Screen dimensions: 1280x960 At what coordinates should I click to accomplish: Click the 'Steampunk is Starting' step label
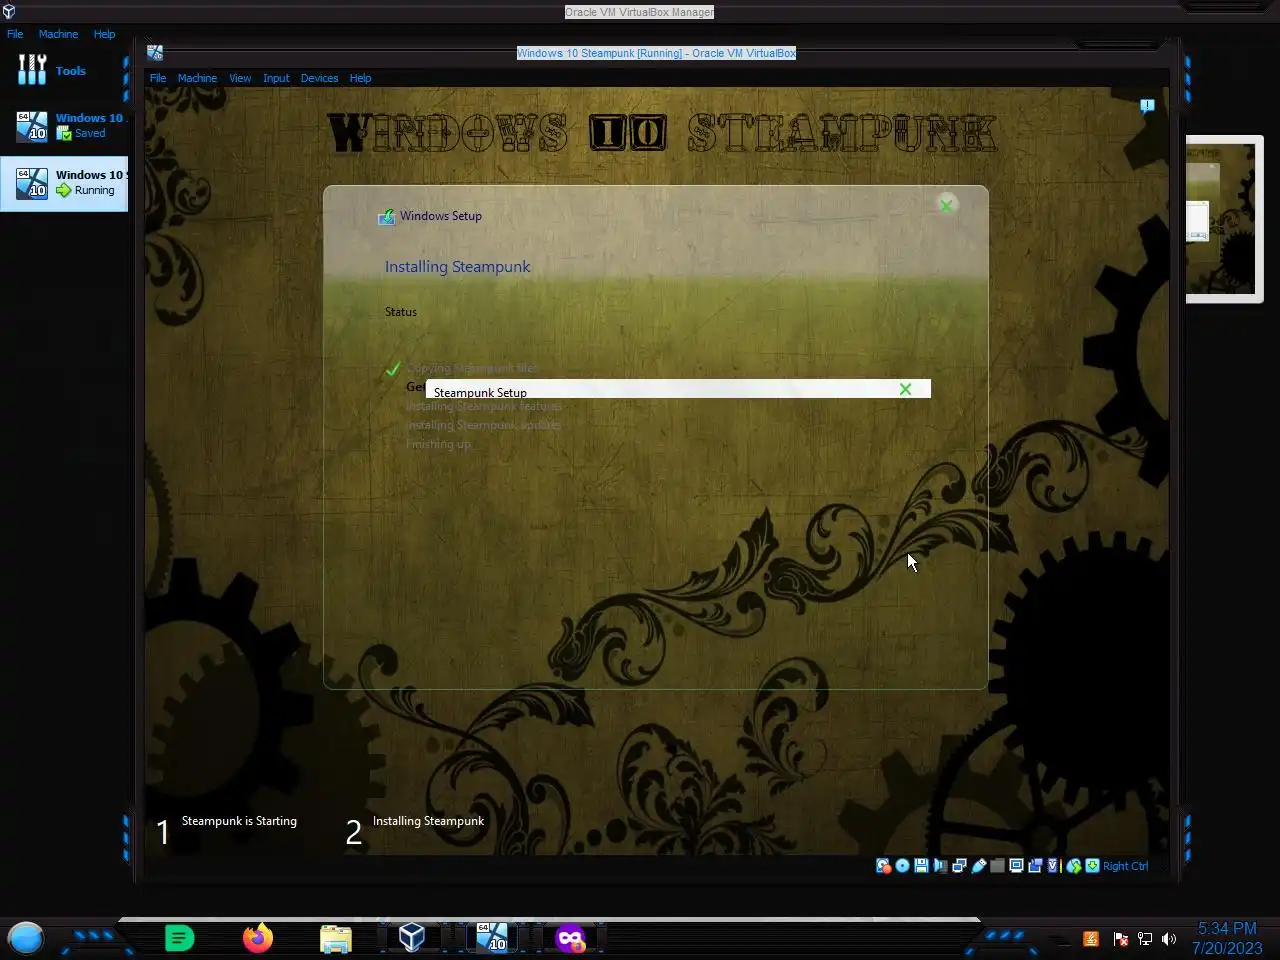[x=239, y=821]
